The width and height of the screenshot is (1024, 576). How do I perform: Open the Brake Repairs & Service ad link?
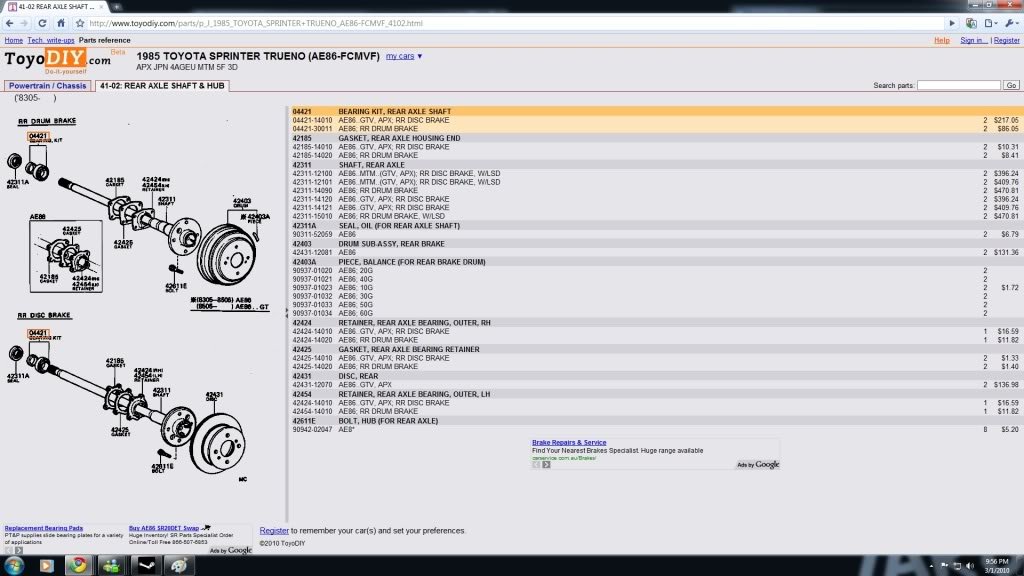[x=569, y=443]
